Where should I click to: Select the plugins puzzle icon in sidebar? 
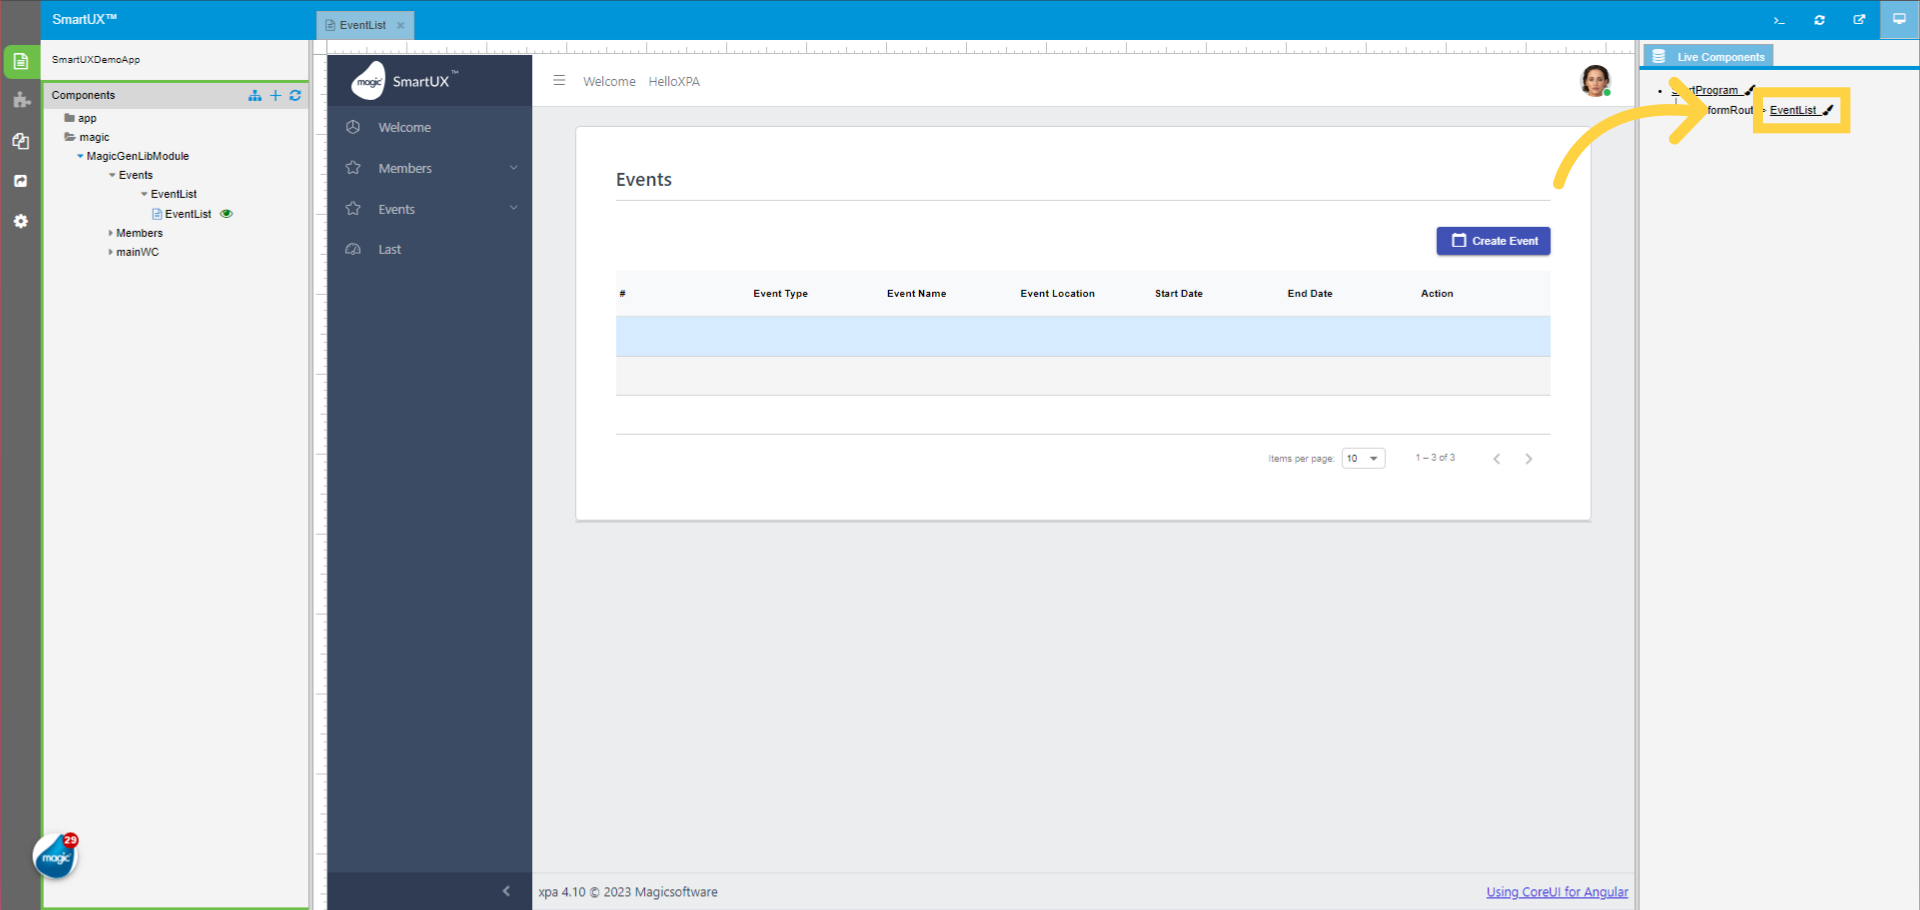(21, 99)
